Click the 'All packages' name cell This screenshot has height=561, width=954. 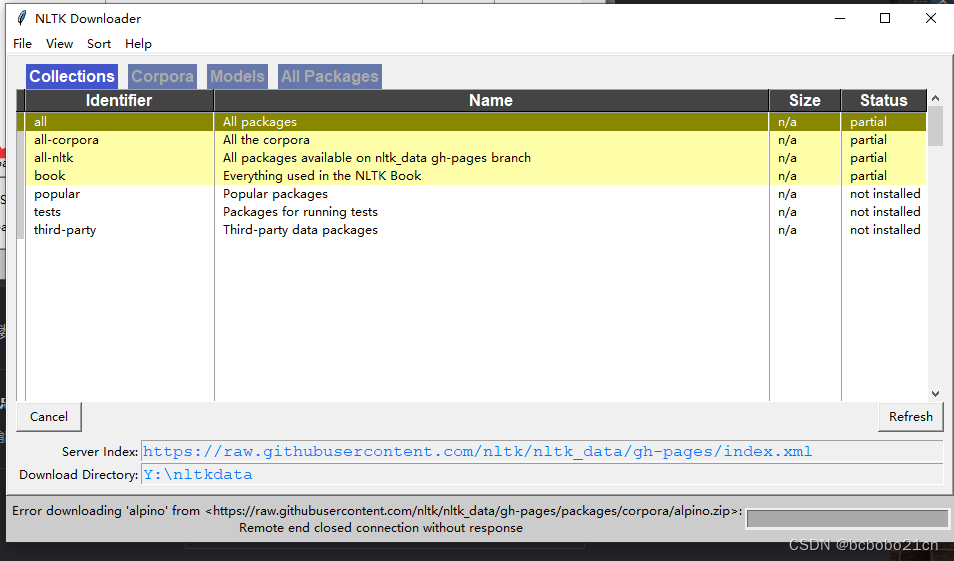(260, 122)
